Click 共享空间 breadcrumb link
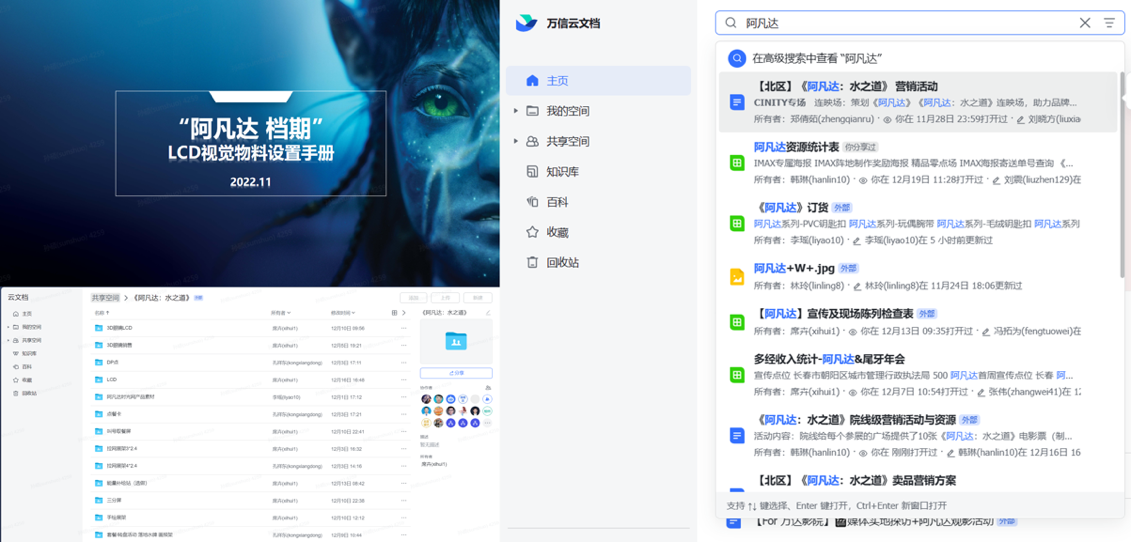The height and width of the screenshot is (542, 1131). [105, 297]
